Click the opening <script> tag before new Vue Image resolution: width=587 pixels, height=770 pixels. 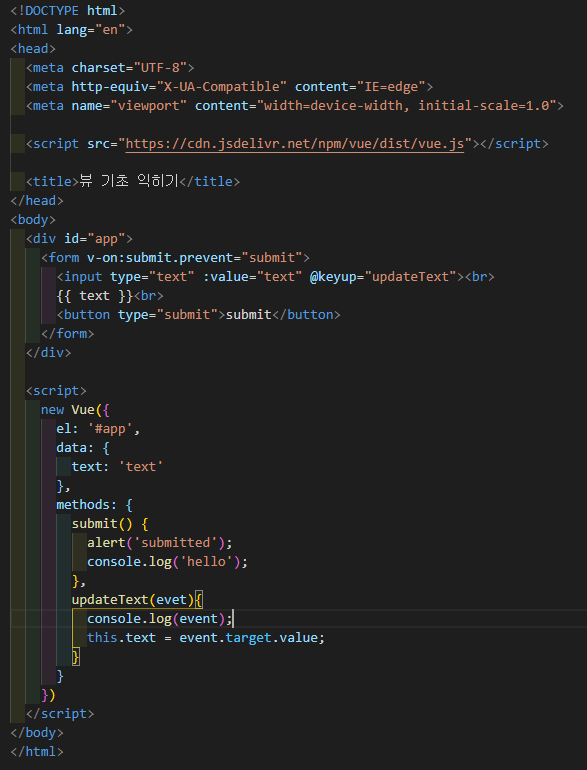56,391
